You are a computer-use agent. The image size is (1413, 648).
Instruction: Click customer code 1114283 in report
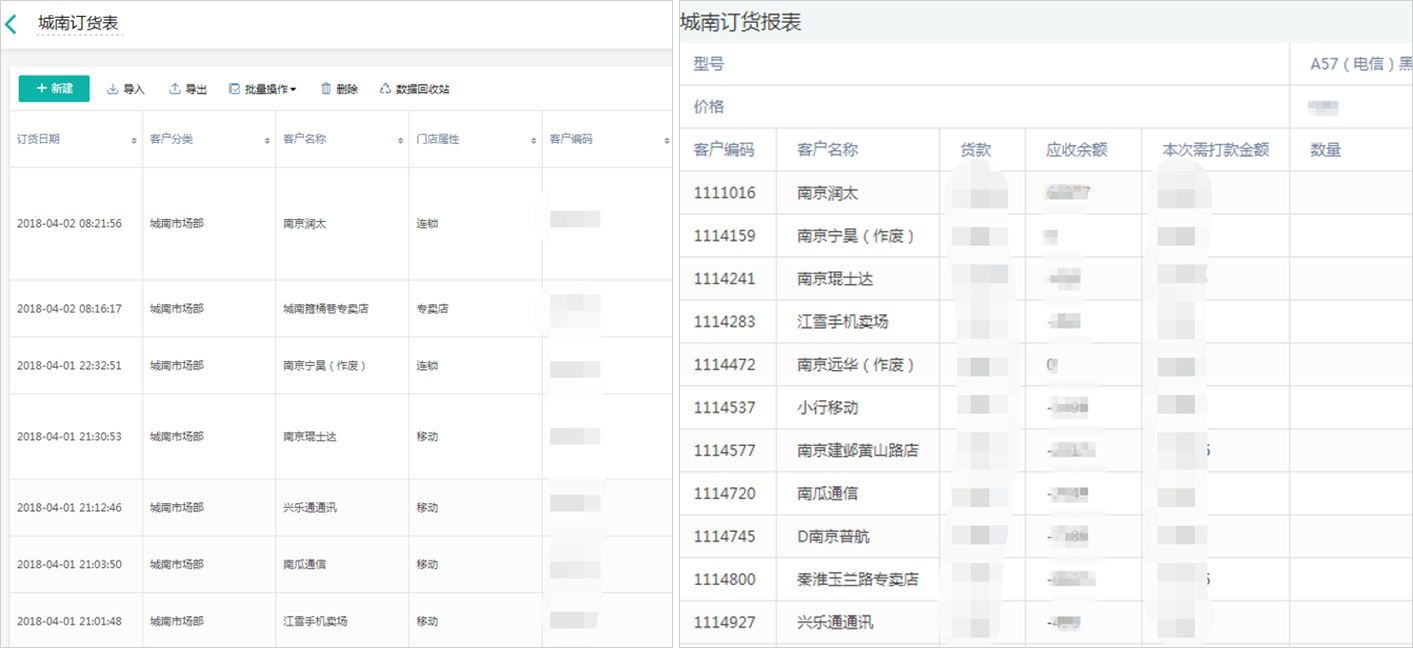tap(725, 322)
